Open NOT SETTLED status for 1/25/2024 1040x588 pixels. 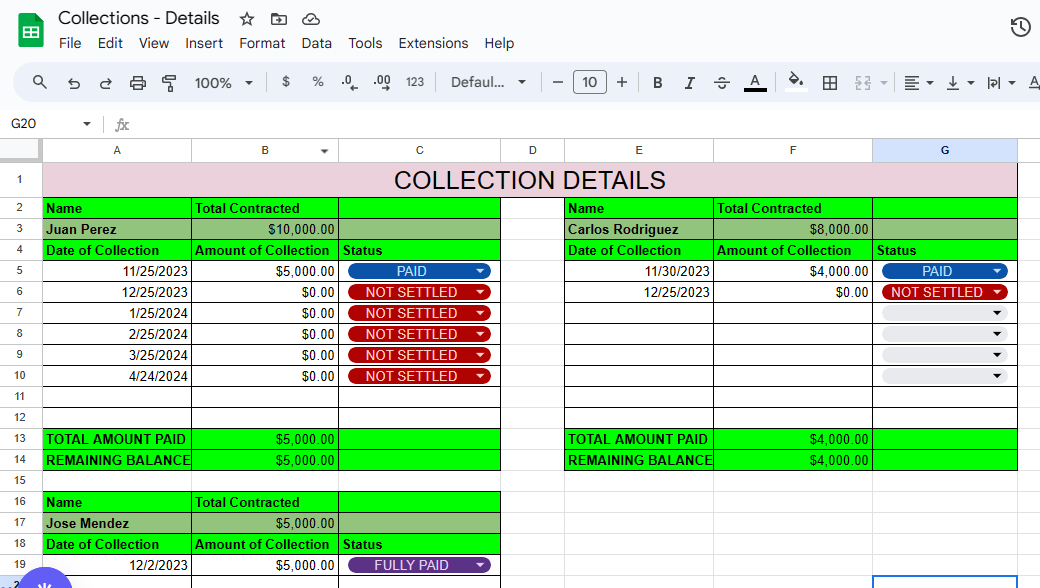419,313
